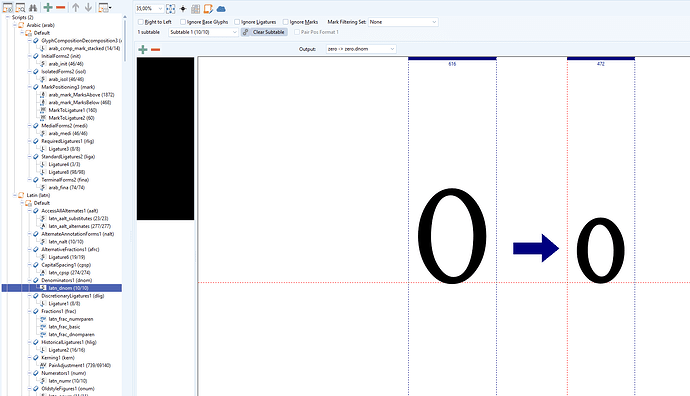Move selected lookup down with the arrow
Viewport: 690px width, 396px height.
coord(88,7)
